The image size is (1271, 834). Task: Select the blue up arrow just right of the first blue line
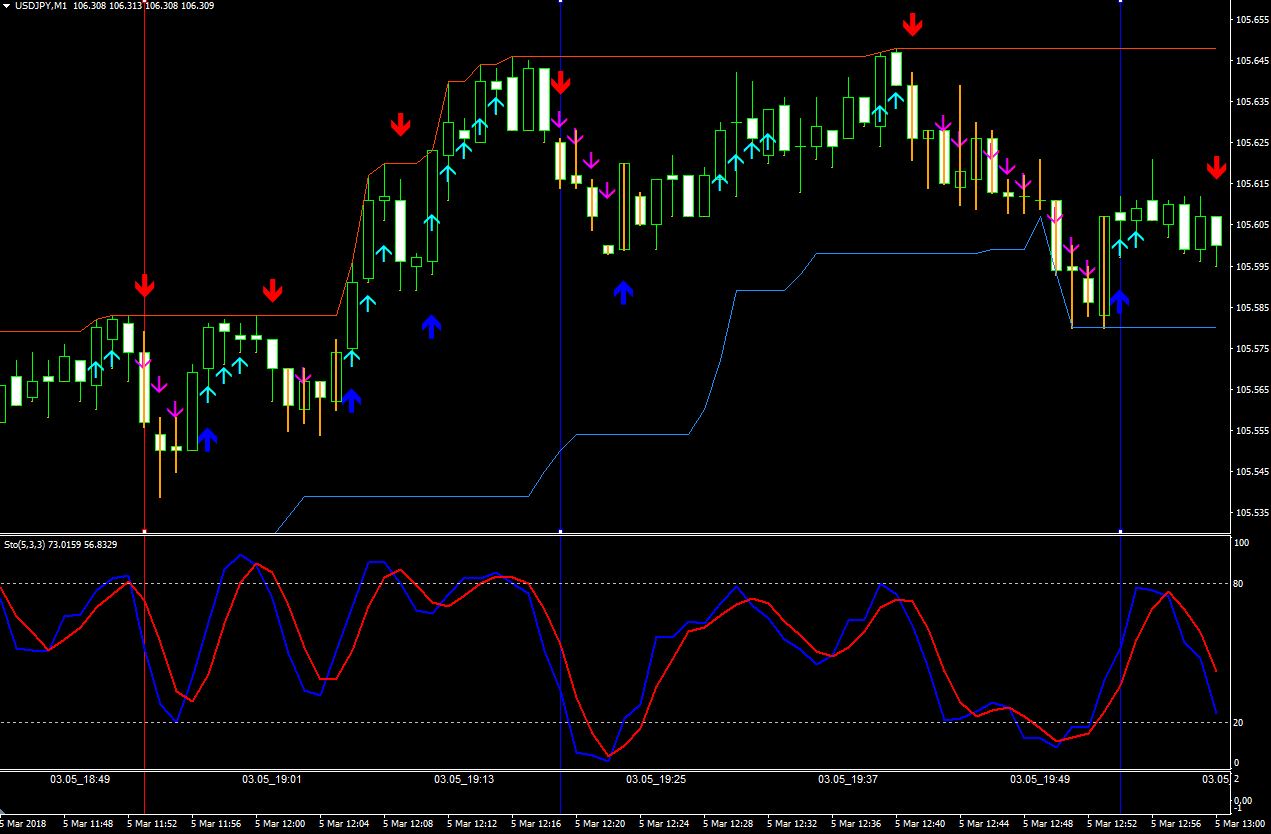click(x=623, y=292)
